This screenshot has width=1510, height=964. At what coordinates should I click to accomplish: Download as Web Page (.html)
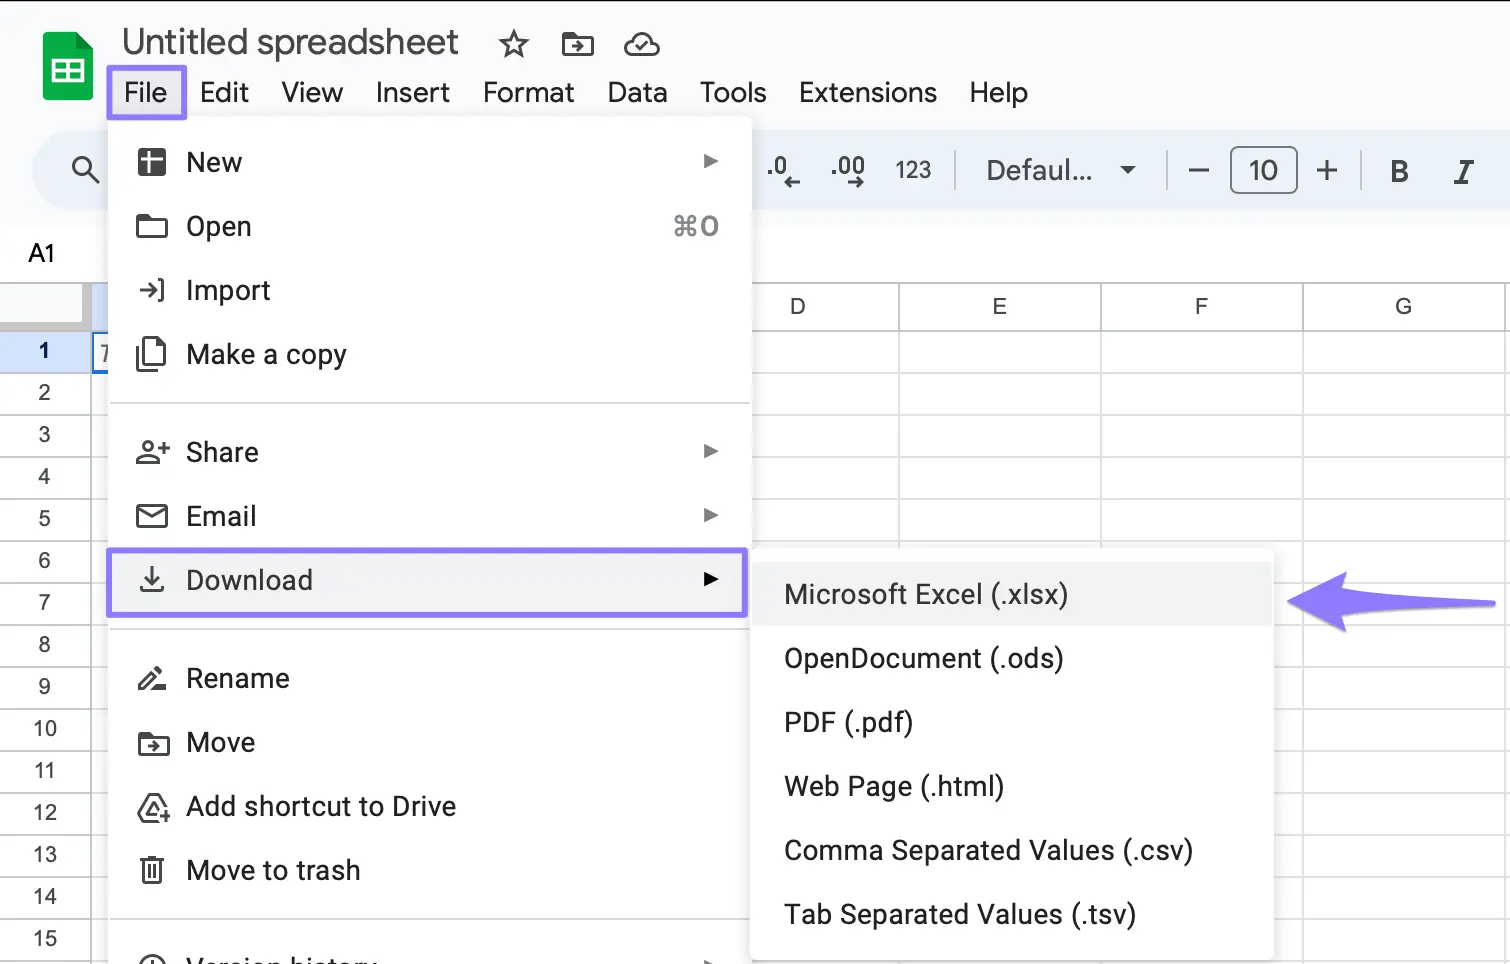click(x=1012, y=786)
